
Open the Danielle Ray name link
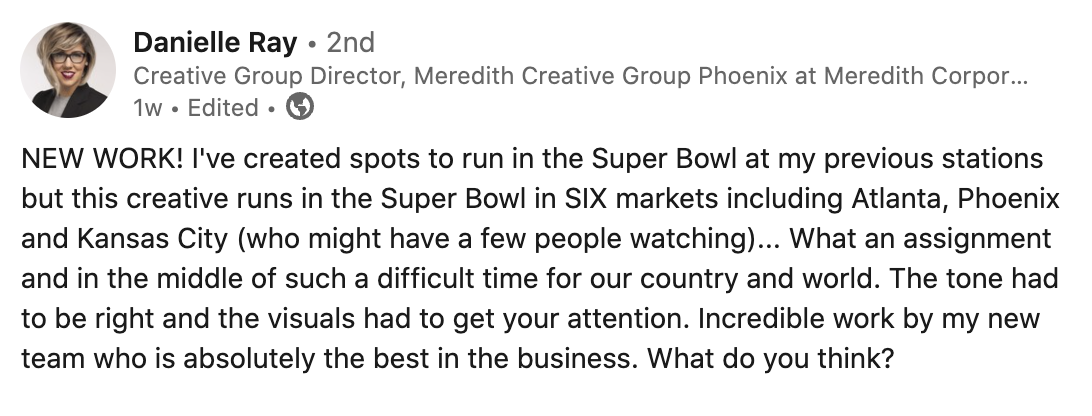215,43
